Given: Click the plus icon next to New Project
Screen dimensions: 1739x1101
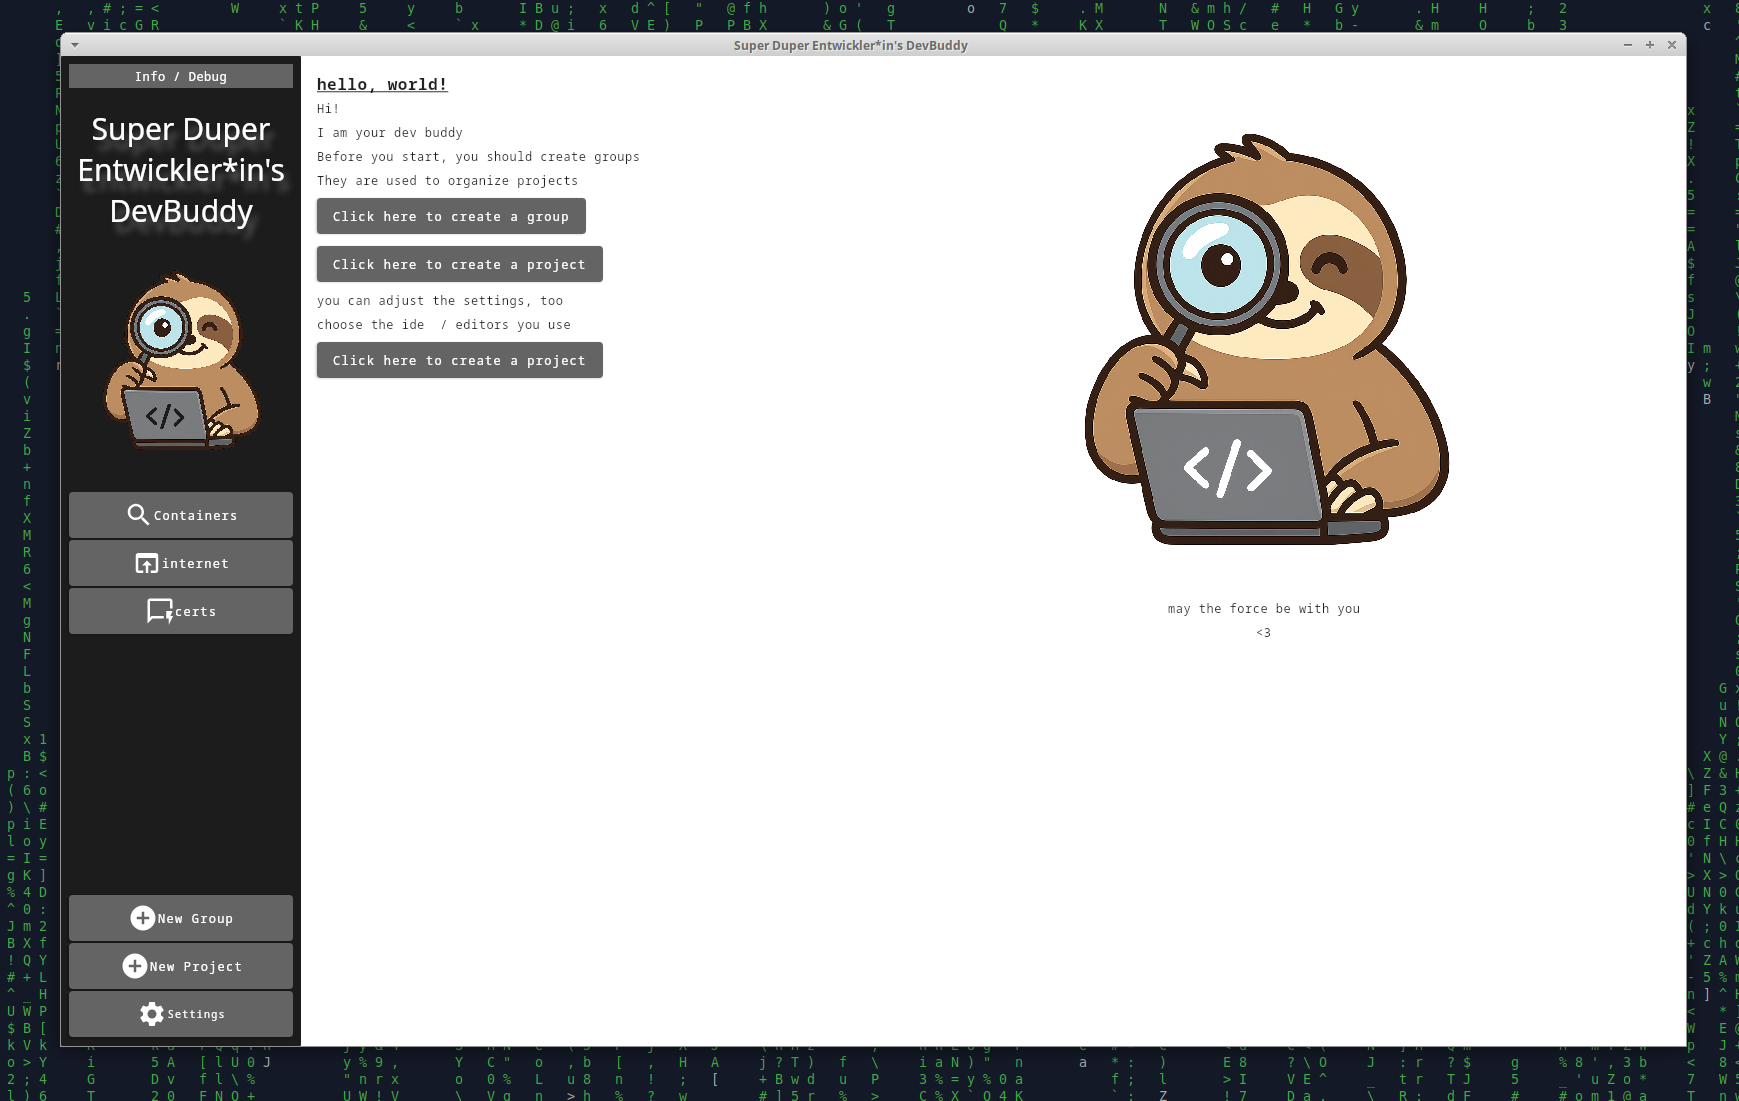Looking at the screenshot, I should [135, 966].
